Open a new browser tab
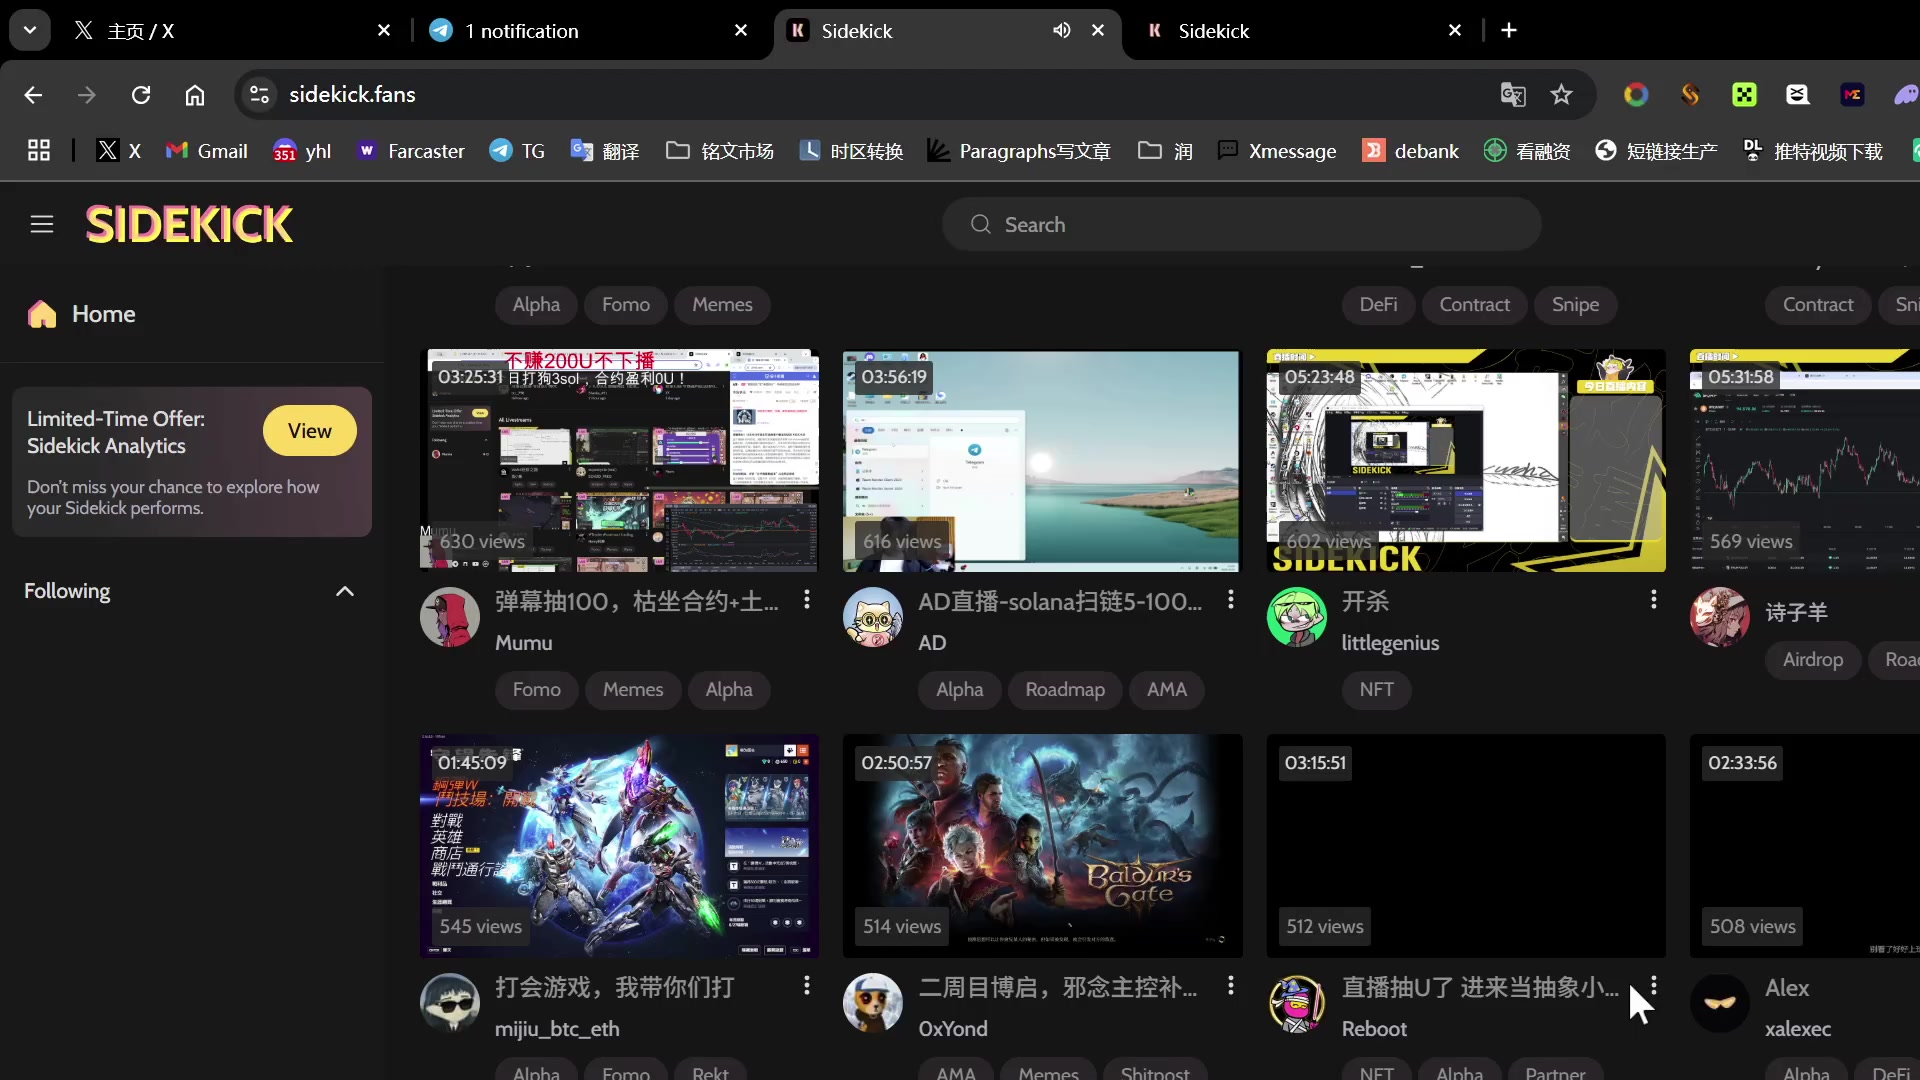Viewport: 1920px width, 1080px height. pos(1509,31)
